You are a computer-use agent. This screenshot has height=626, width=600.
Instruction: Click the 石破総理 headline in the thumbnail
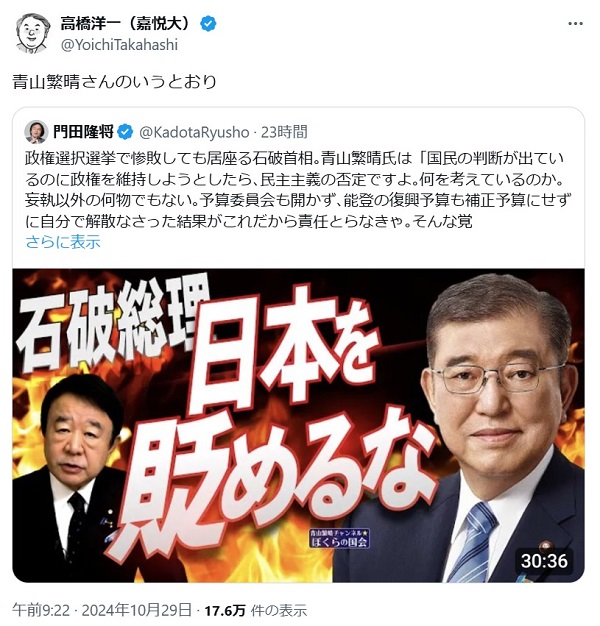pyautogui.click(x=114, y=323)
